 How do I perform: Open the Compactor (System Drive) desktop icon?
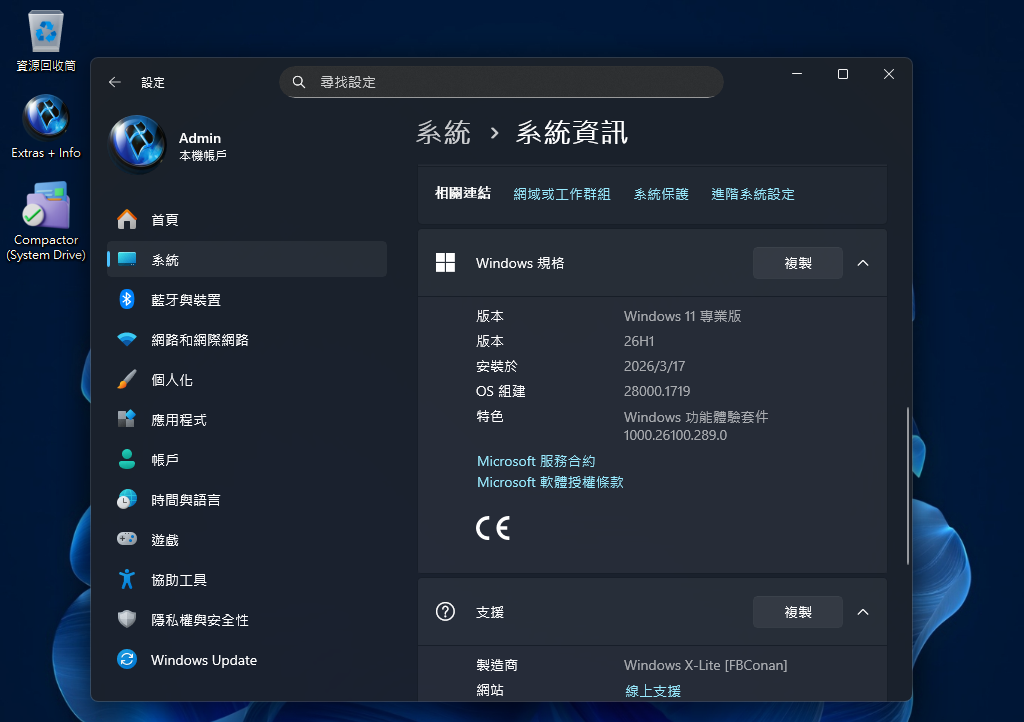pos(46,221)
